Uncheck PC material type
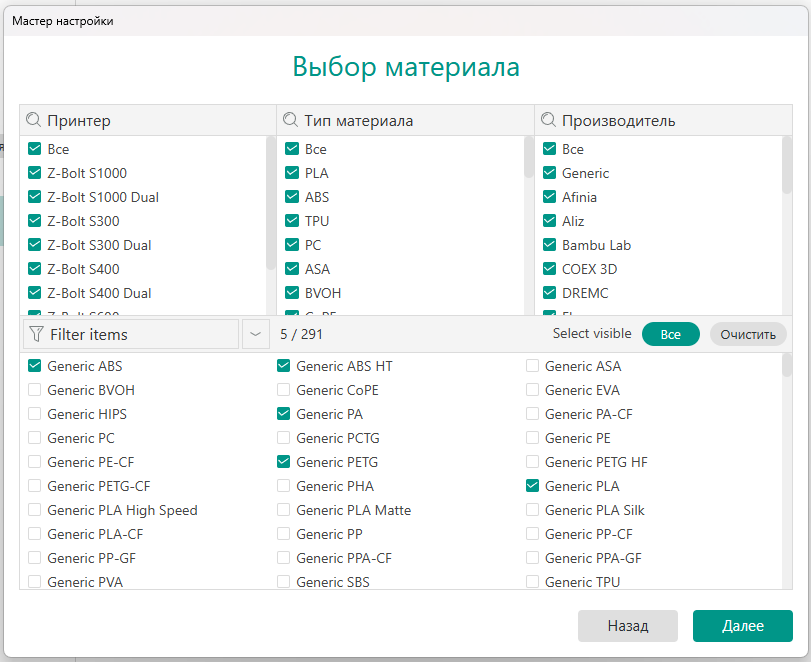The width and height of the screenshot is (811, 662). coord(292,245)
